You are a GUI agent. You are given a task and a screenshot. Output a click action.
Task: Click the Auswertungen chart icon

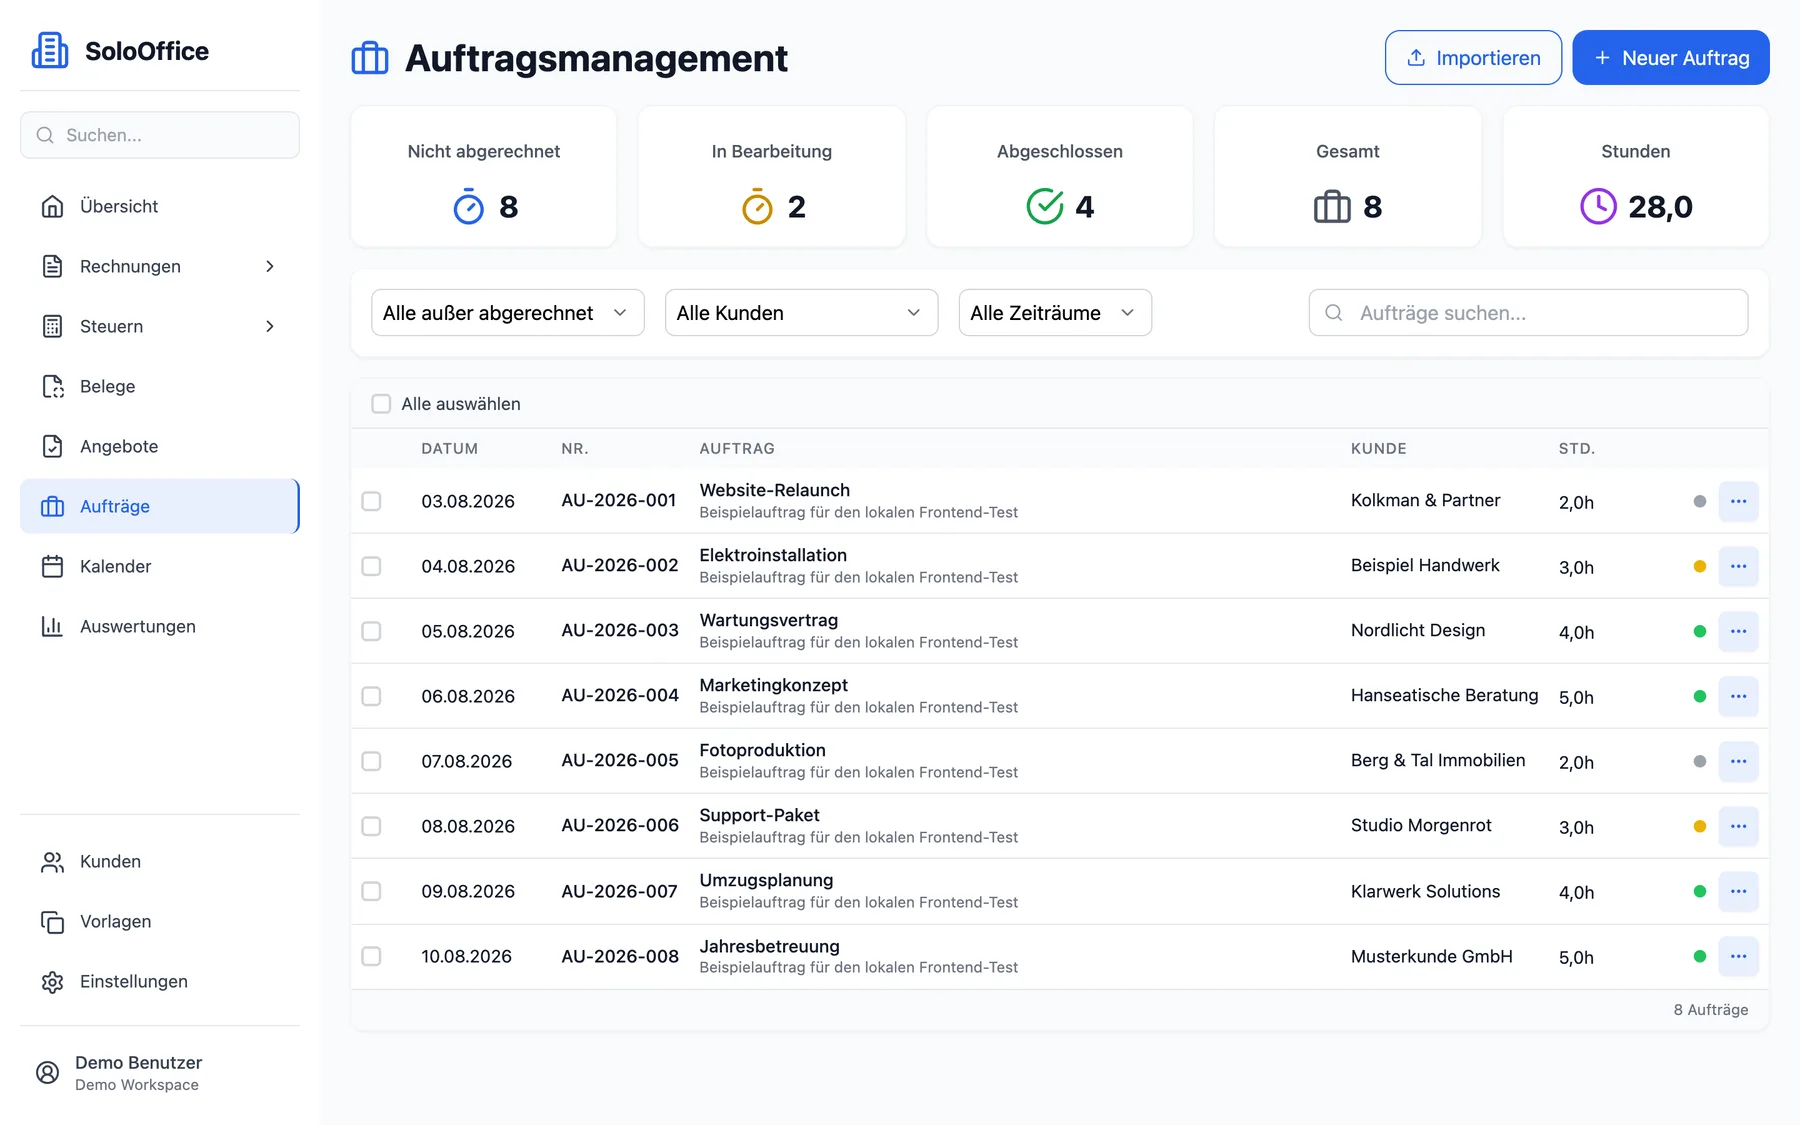(53, 626)
